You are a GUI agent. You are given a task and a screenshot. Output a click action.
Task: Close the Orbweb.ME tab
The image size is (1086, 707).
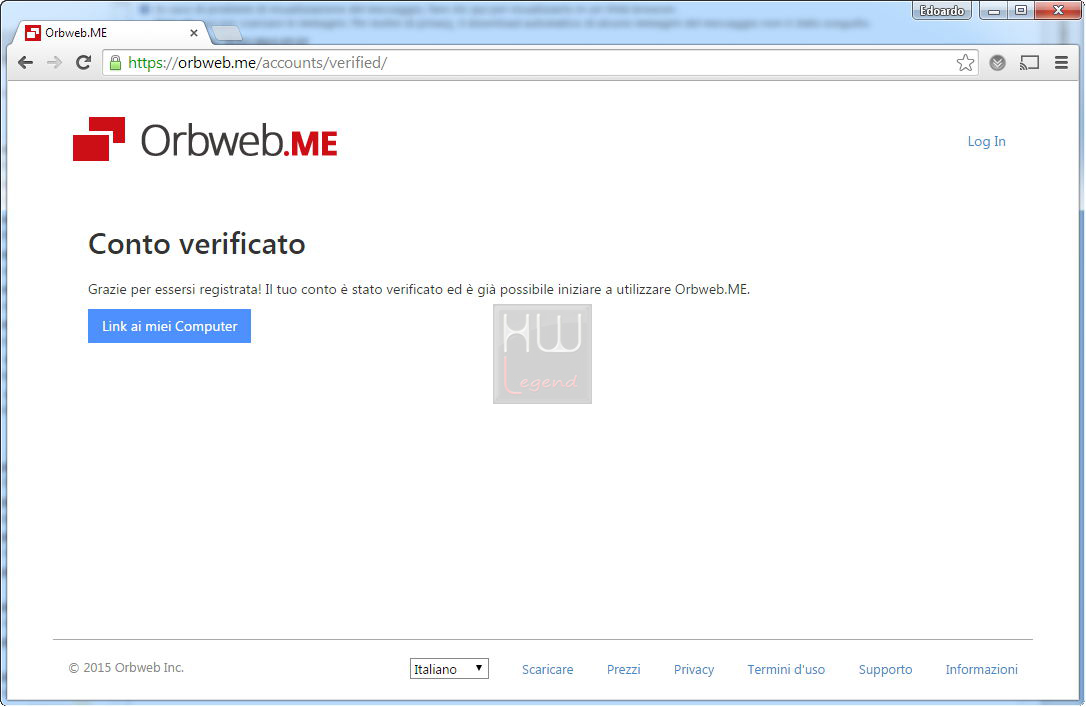coord(194,33)
